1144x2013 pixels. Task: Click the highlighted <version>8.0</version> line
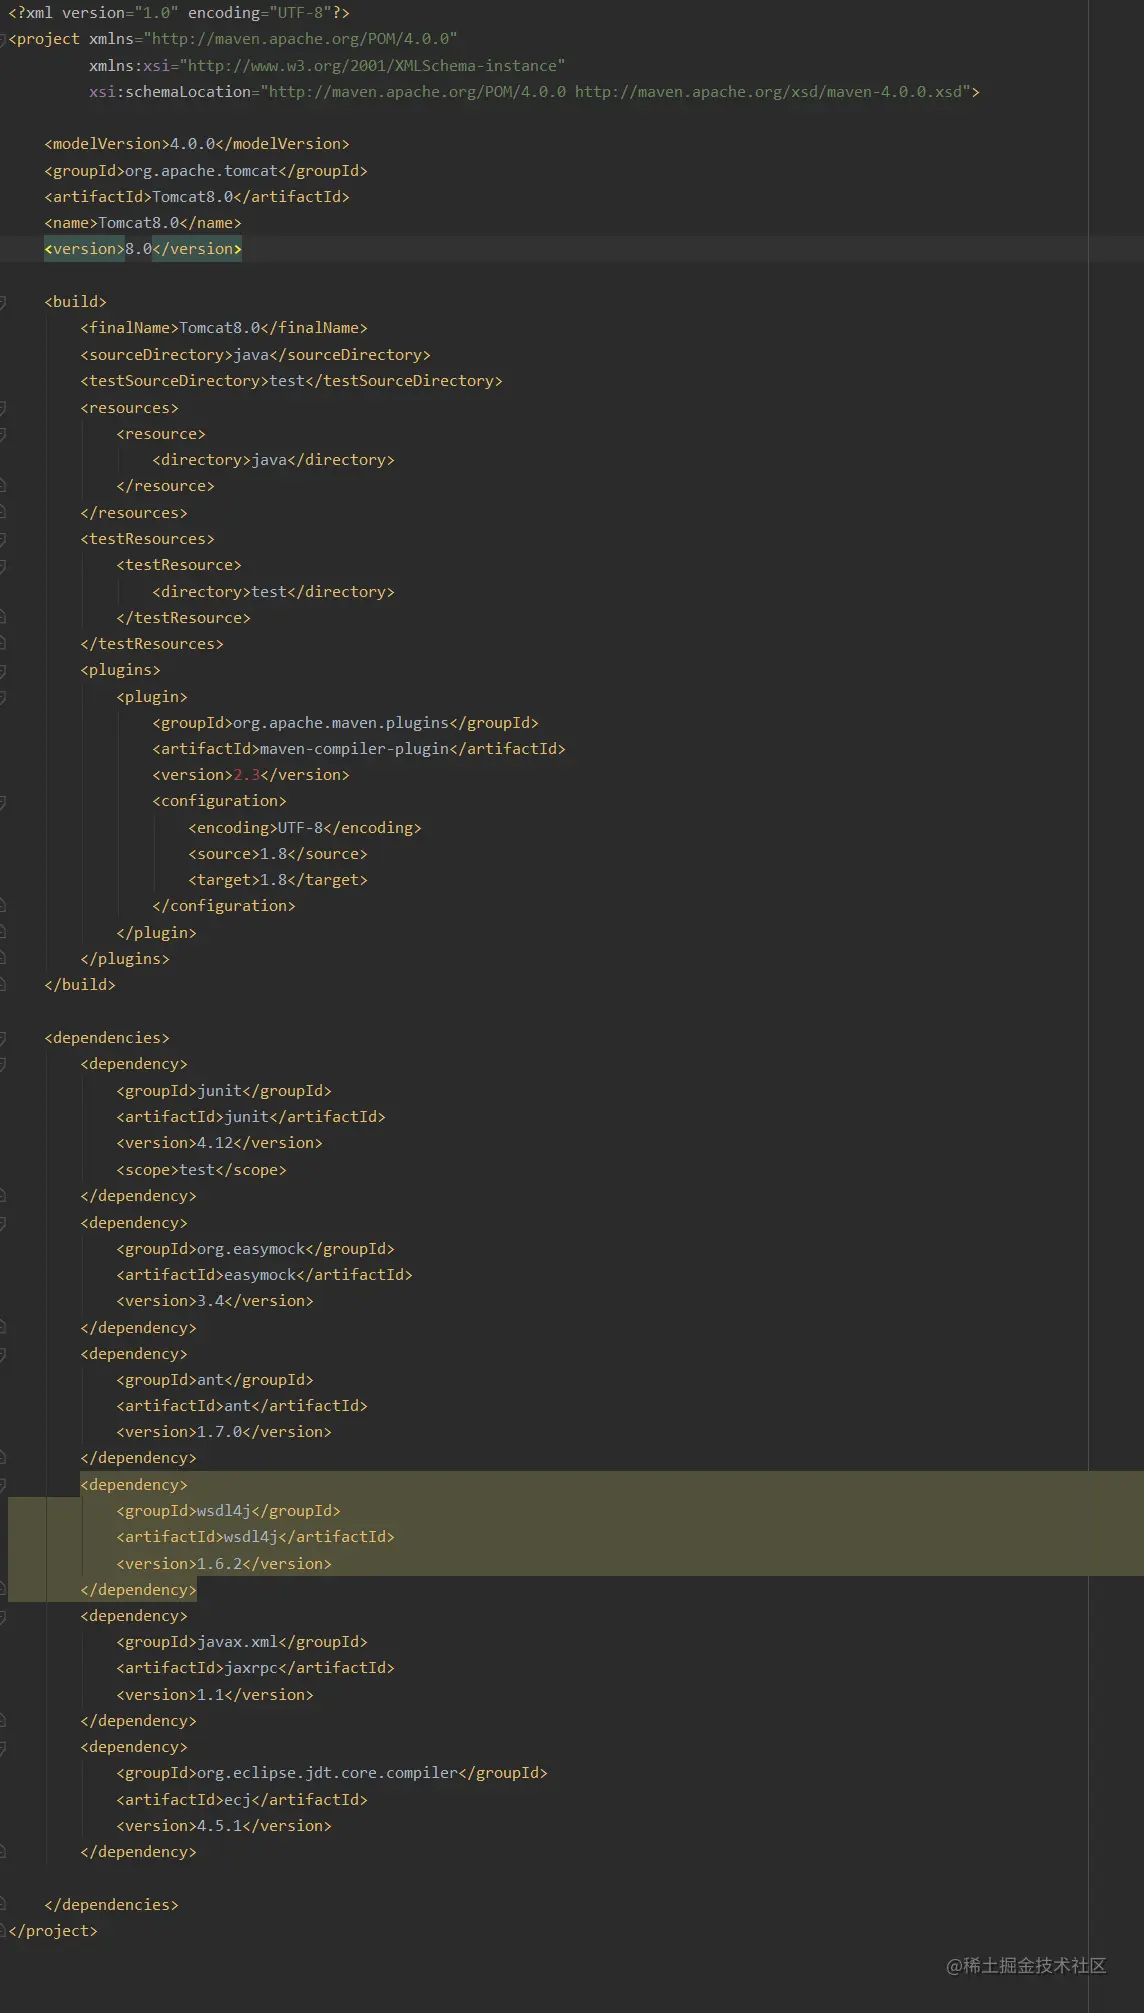tap(143, 249)
